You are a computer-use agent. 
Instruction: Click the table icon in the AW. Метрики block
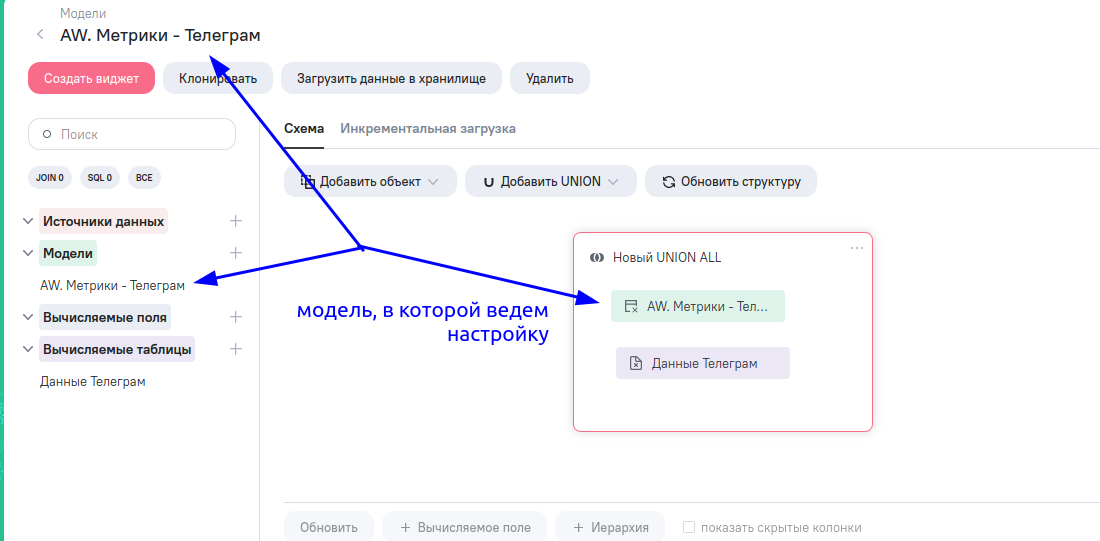(631, 306)
